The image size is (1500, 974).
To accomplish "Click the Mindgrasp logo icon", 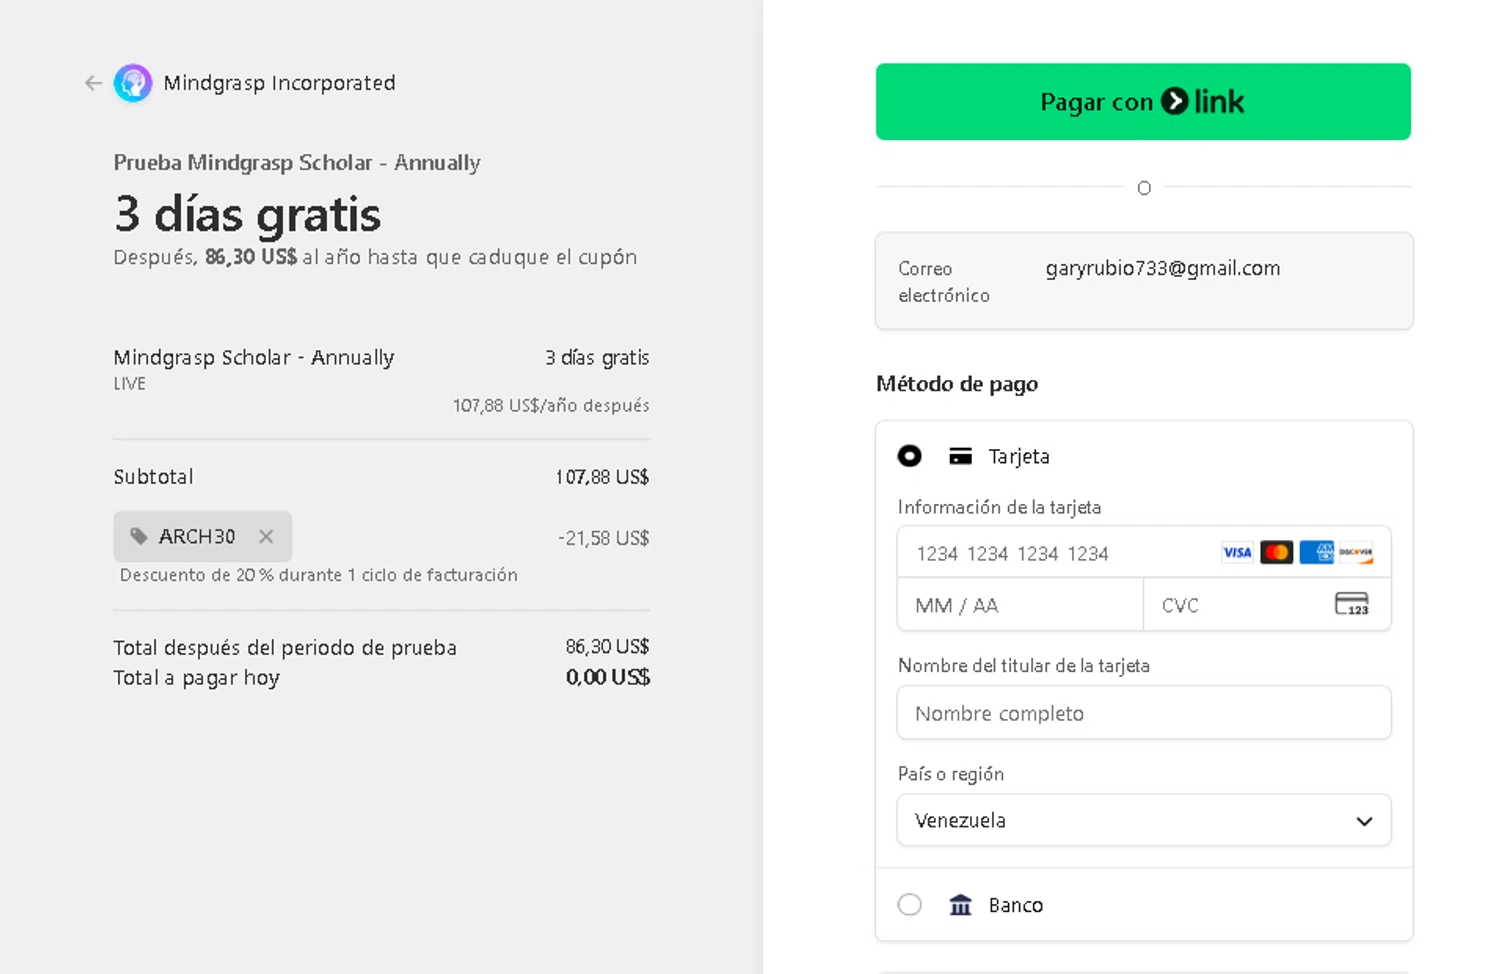I will 133,83.
